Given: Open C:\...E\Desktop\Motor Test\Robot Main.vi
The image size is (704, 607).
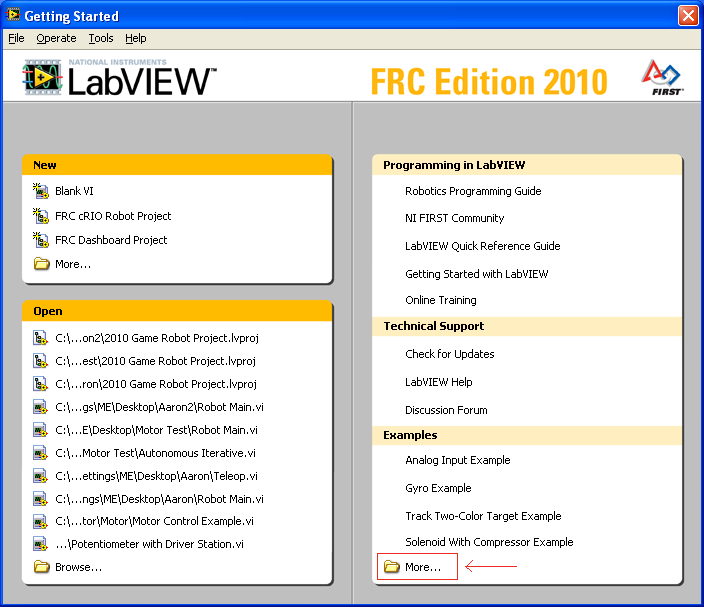Looking at the screenshot, I should [156, 430].
